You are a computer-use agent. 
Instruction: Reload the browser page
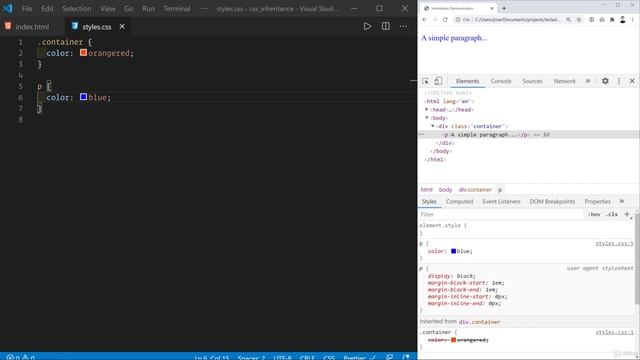(445, 20)
